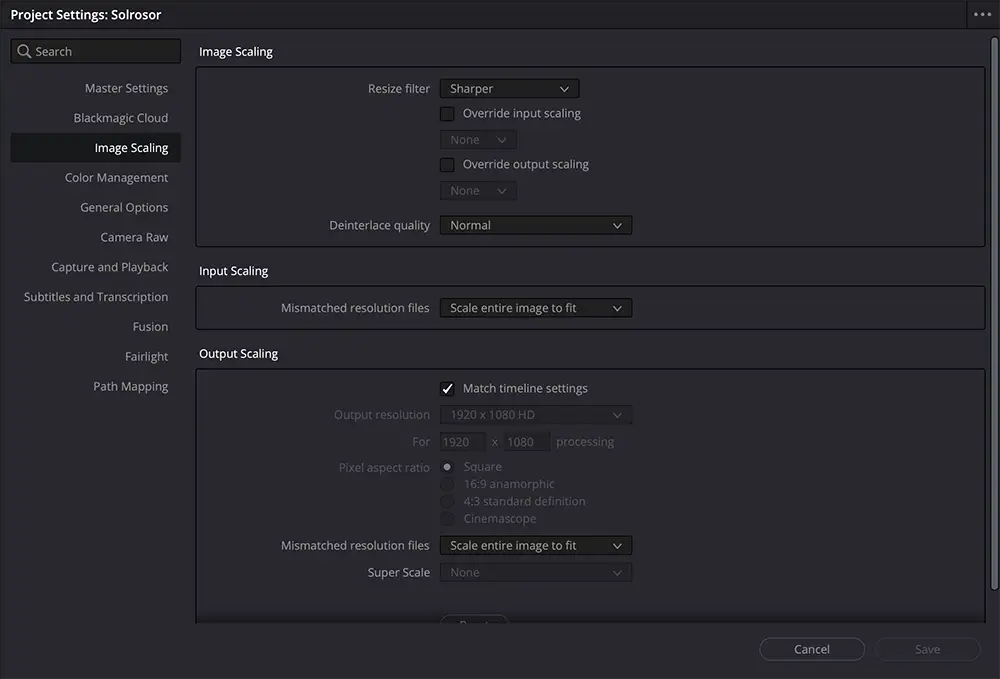Uncheck Match timeline settings
This screenshot has width=1000, height=679.
[x=447, y=388]
